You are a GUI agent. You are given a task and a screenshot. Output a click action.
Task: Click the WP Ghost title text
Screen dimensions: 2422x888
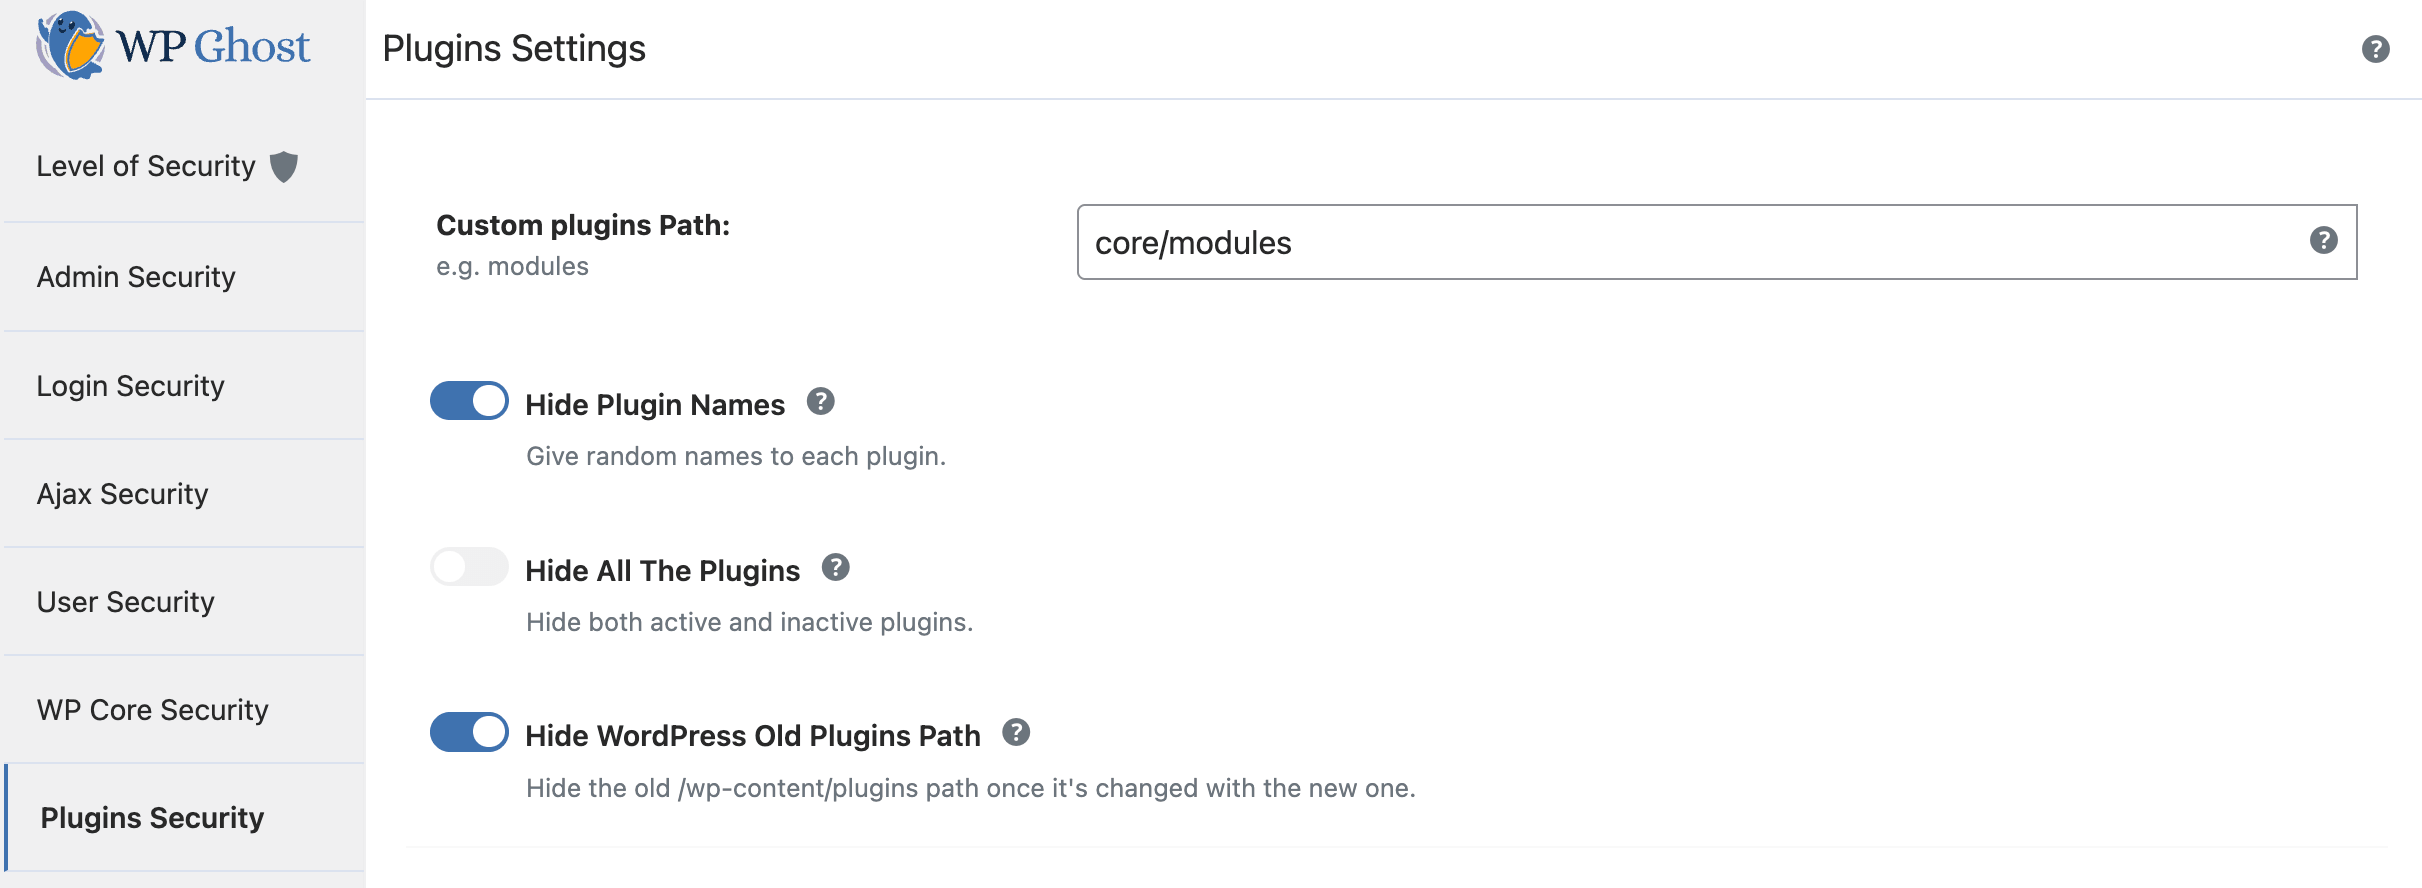coord(212,46)
